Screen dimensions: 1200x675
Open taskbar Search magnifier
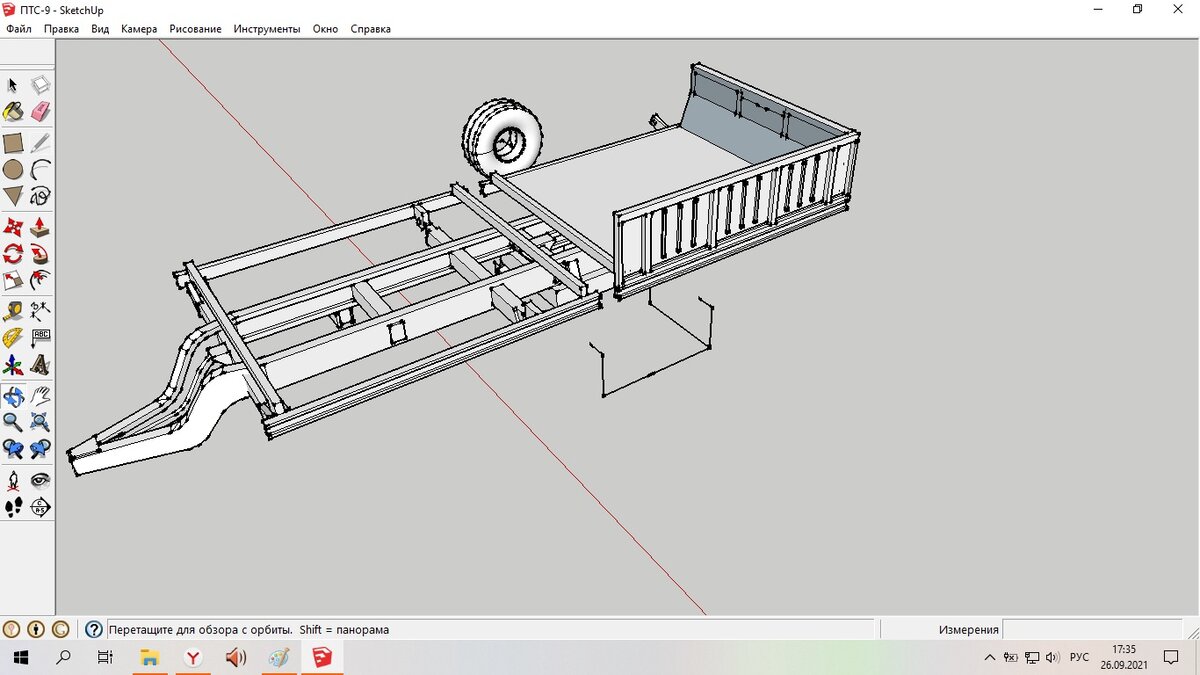(63, 658)
